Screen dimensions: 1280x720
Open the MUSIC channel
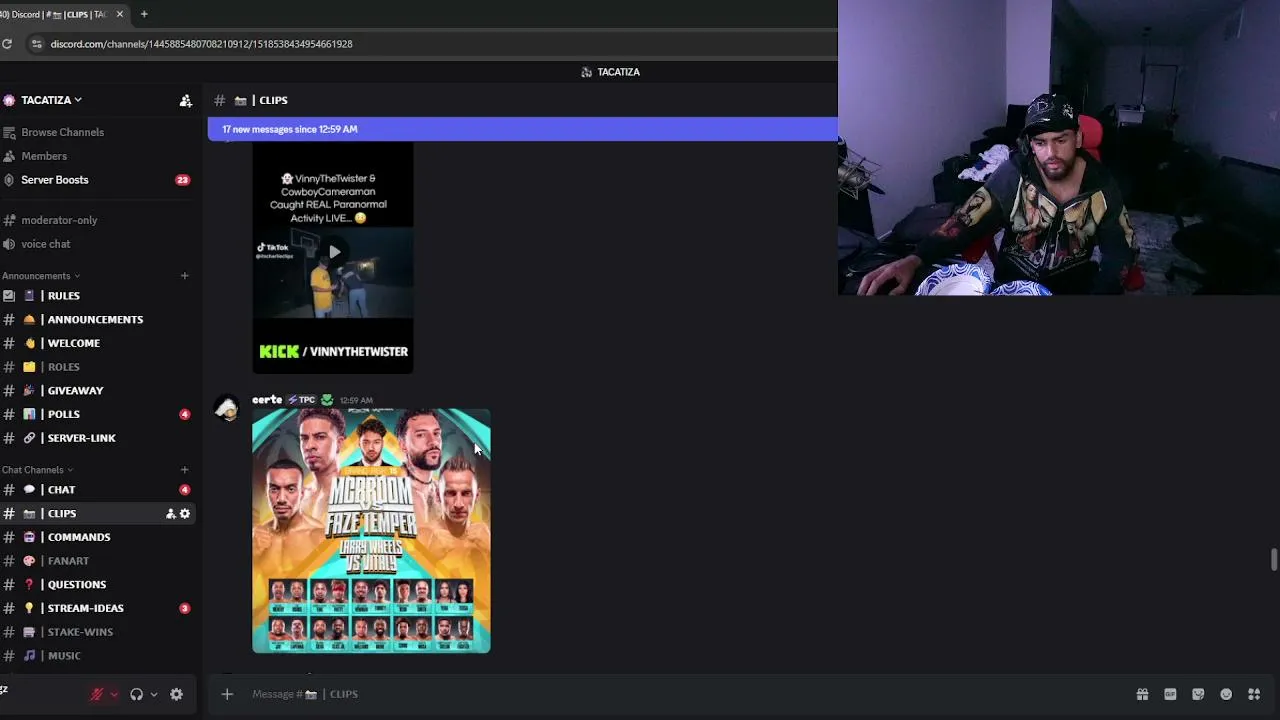pyautogui.click(x=64, y=656)
